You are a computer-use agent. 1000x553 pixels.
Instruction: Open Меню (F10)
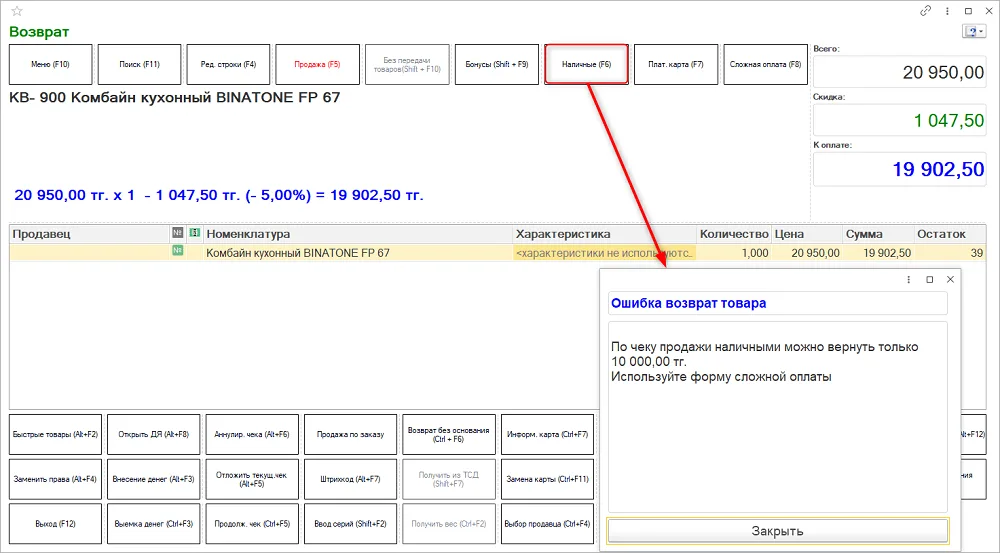tap(50, 64)
